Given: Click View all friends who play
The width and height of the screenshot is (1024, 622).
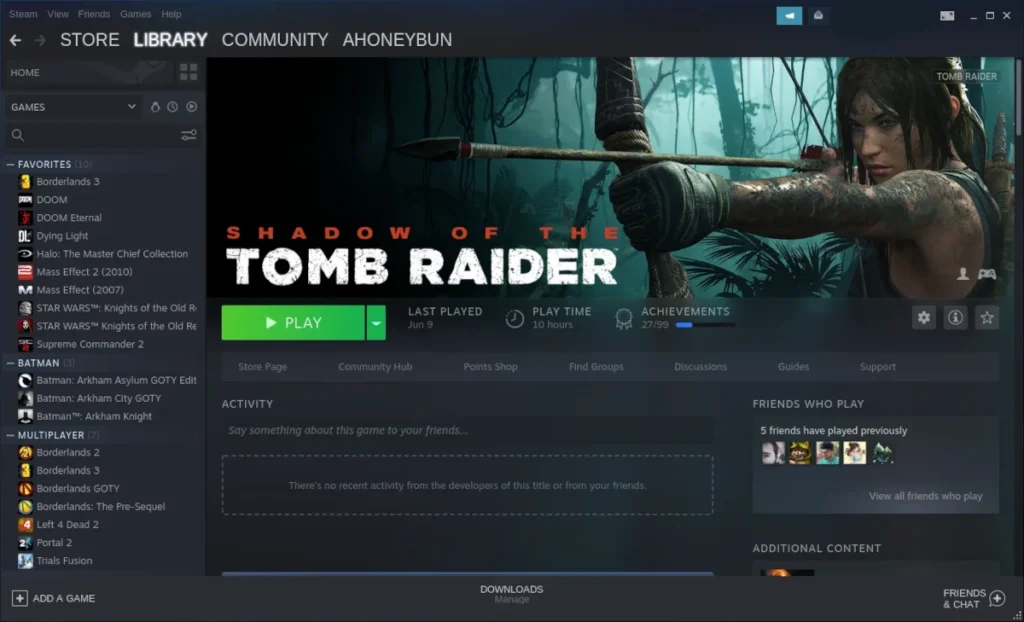Looking at the screenshot, I should [925, 497].
